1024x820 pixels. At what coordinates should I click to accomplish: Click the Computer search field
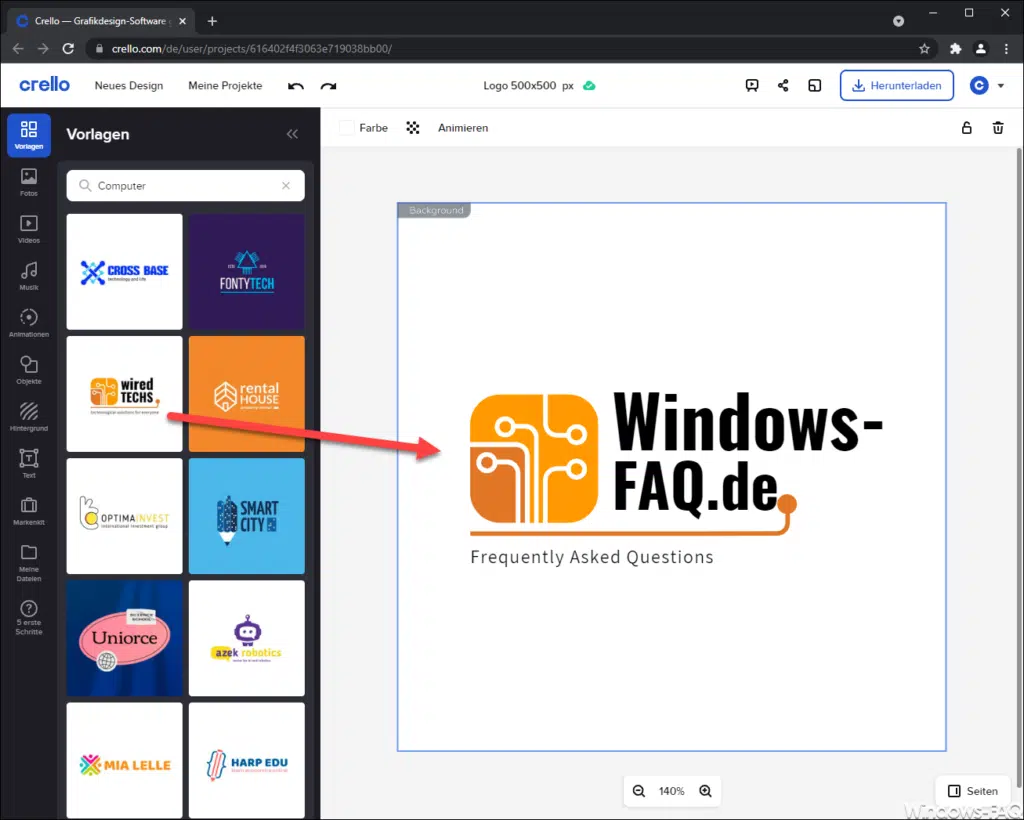(x=185, y=185)
